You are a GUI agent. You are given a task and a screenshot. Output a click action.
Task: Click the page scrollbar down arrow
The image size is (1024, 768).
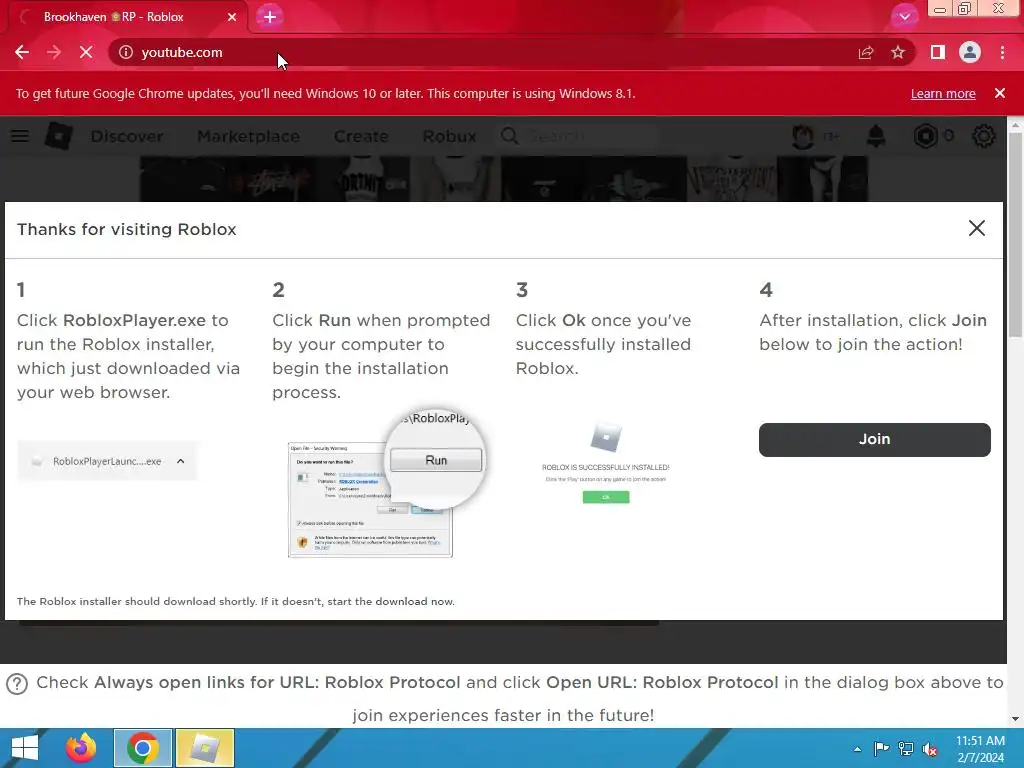(1016, 719)
